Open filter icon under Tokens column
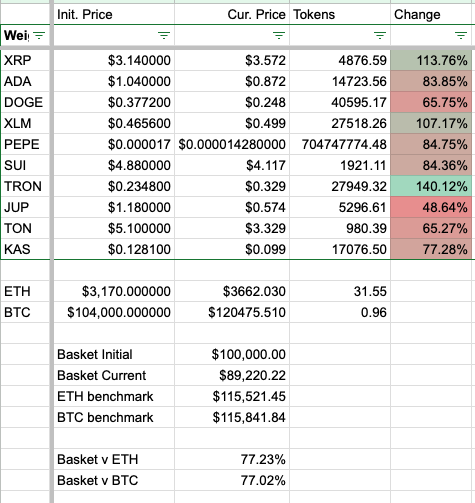Viewport: 475px width, 503px height. [x=380, y=35]
